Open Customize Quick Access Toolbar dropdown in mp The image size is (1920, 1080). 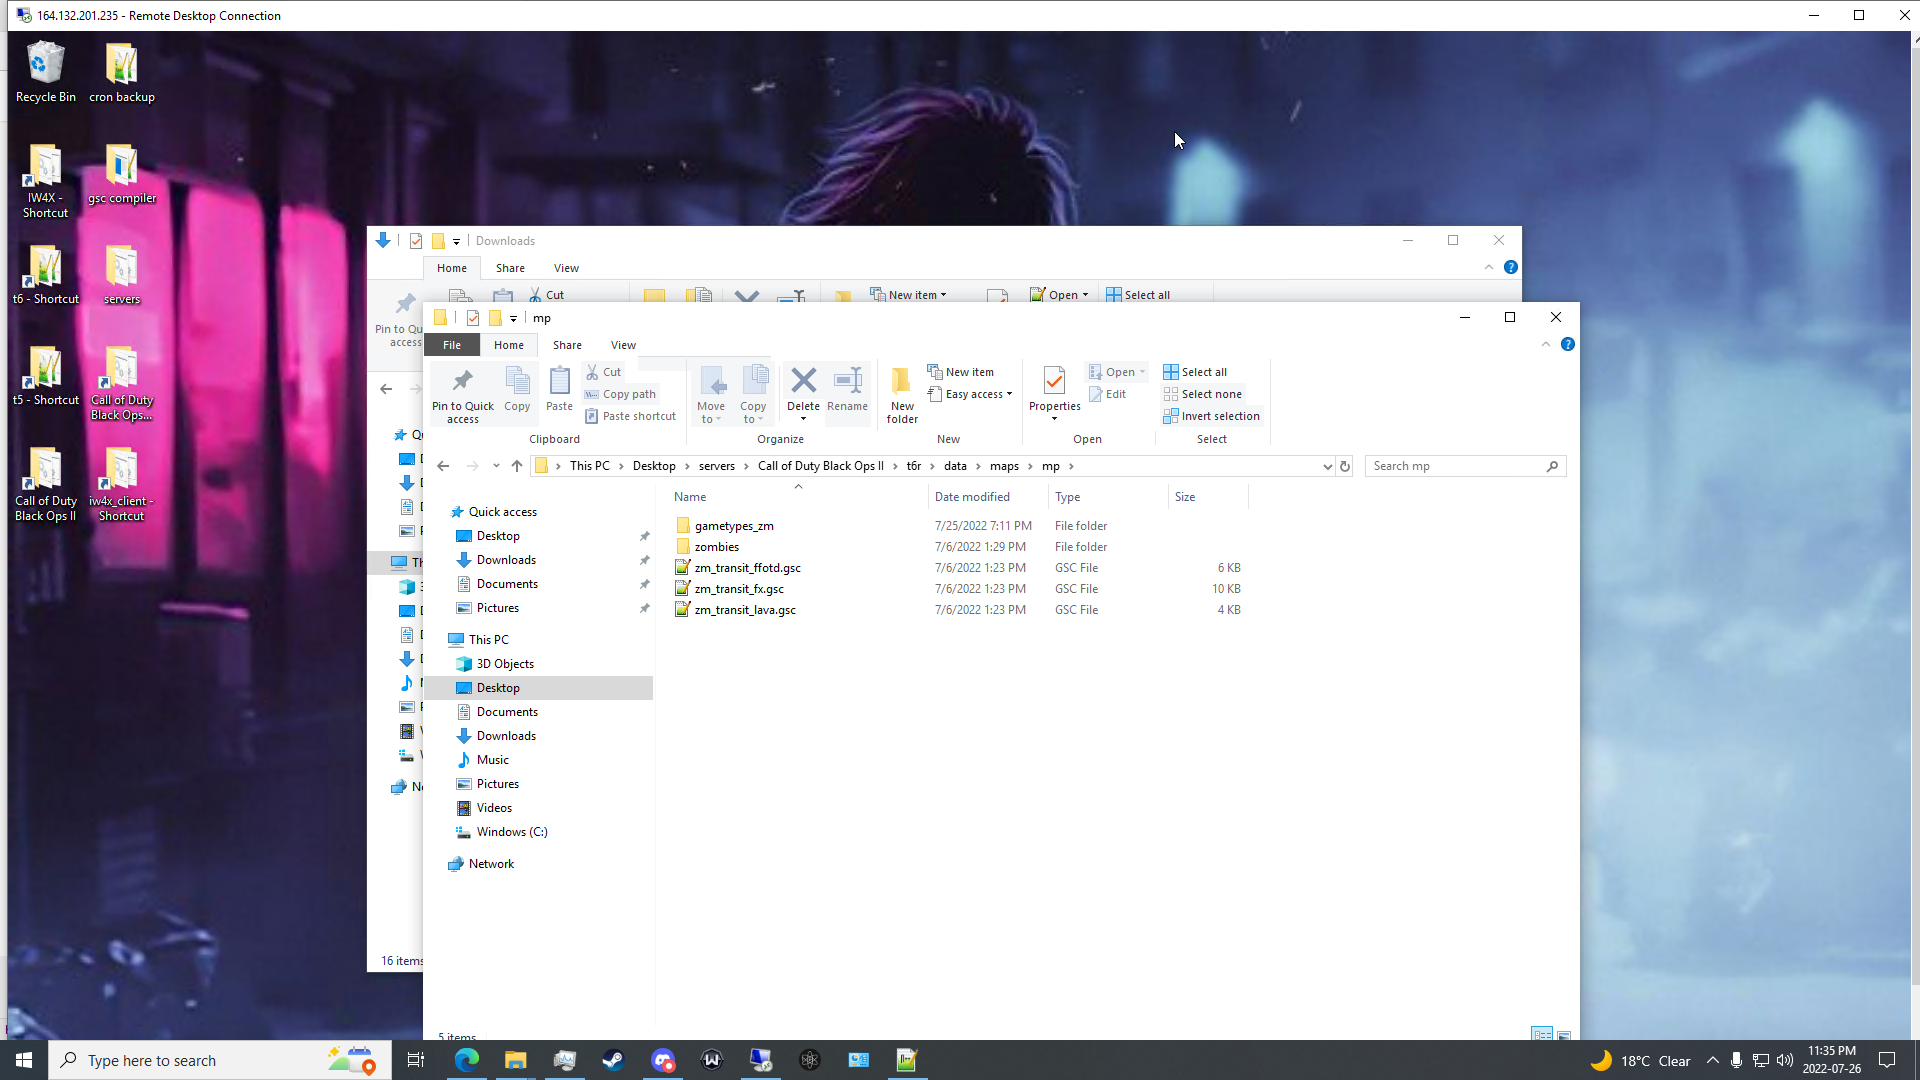(513, 318)
